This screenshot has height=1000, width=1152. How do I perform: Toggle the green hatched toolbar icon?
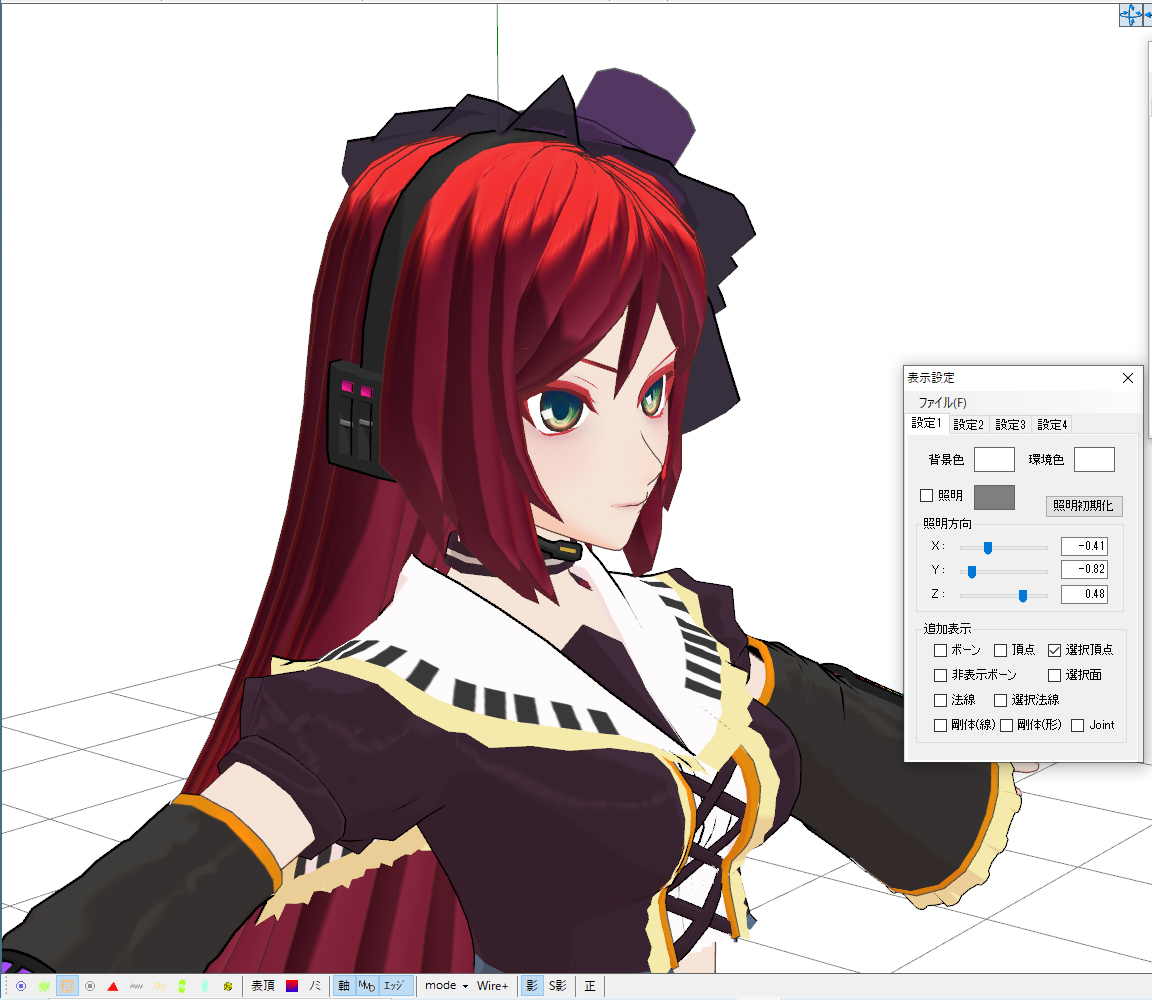tap(44, 986)
